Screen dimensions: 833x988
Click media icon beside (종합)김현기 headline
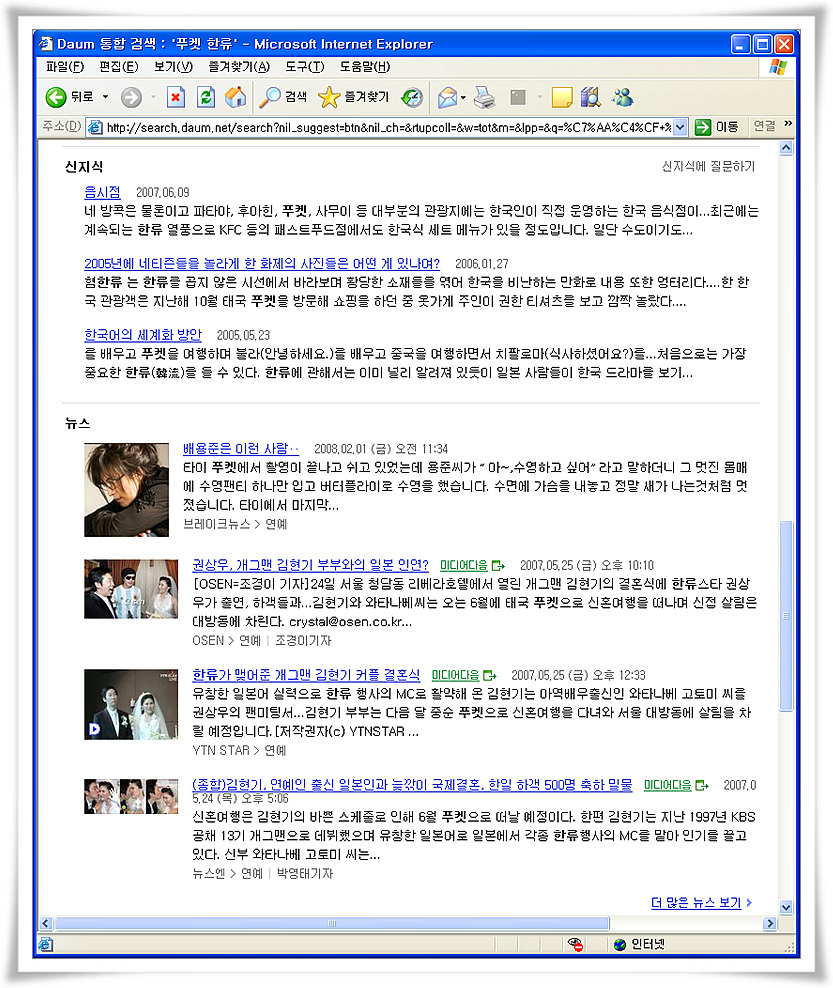point(701,786)
